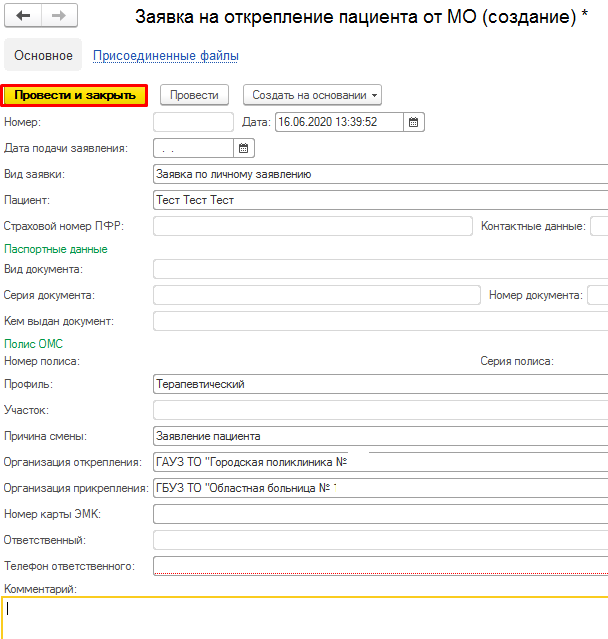Open calendar picker for the Дата field

coord(414,122)
